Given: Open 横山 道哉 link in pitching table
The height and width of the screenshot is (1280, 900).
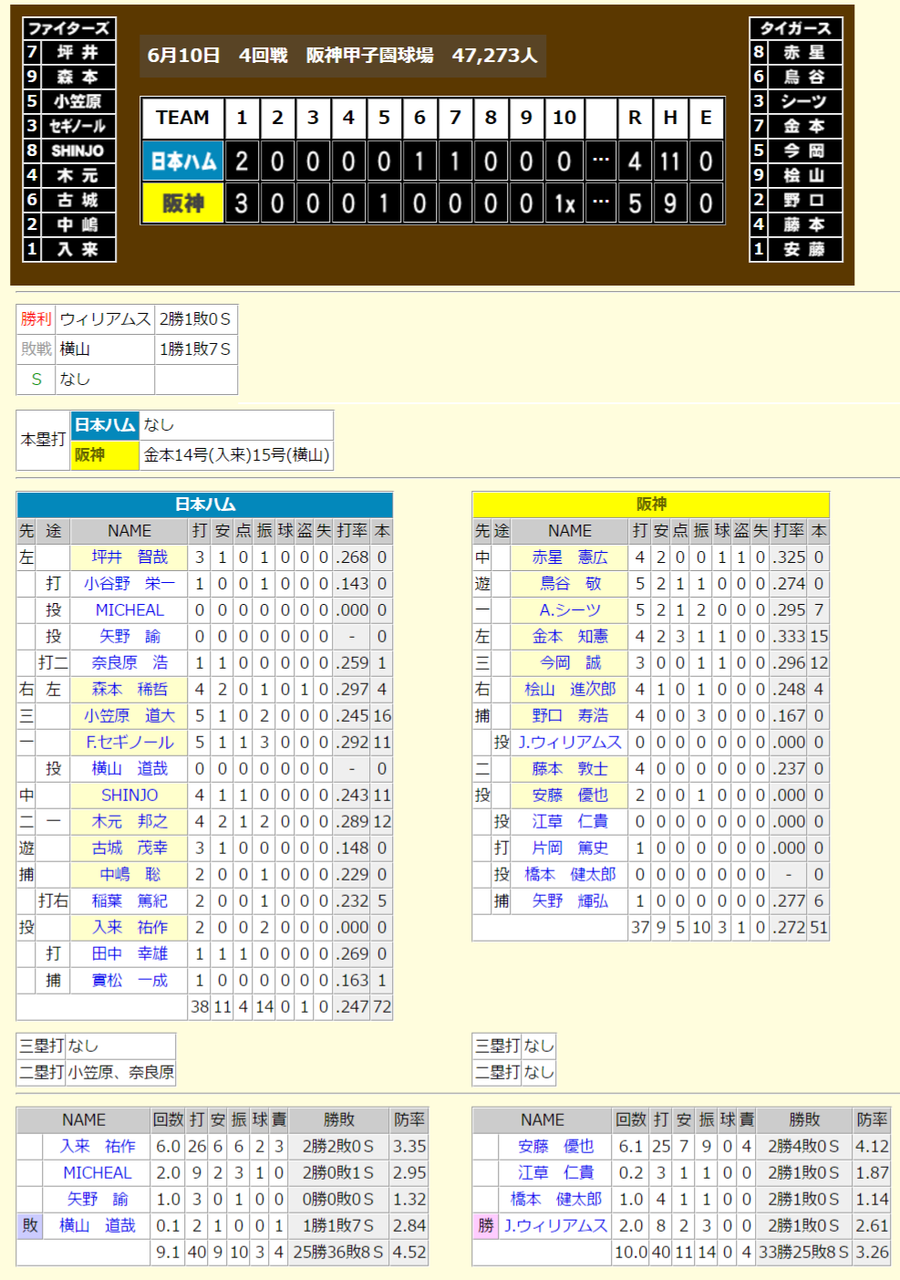Looking at the screenshot, I should point(97,1225).
